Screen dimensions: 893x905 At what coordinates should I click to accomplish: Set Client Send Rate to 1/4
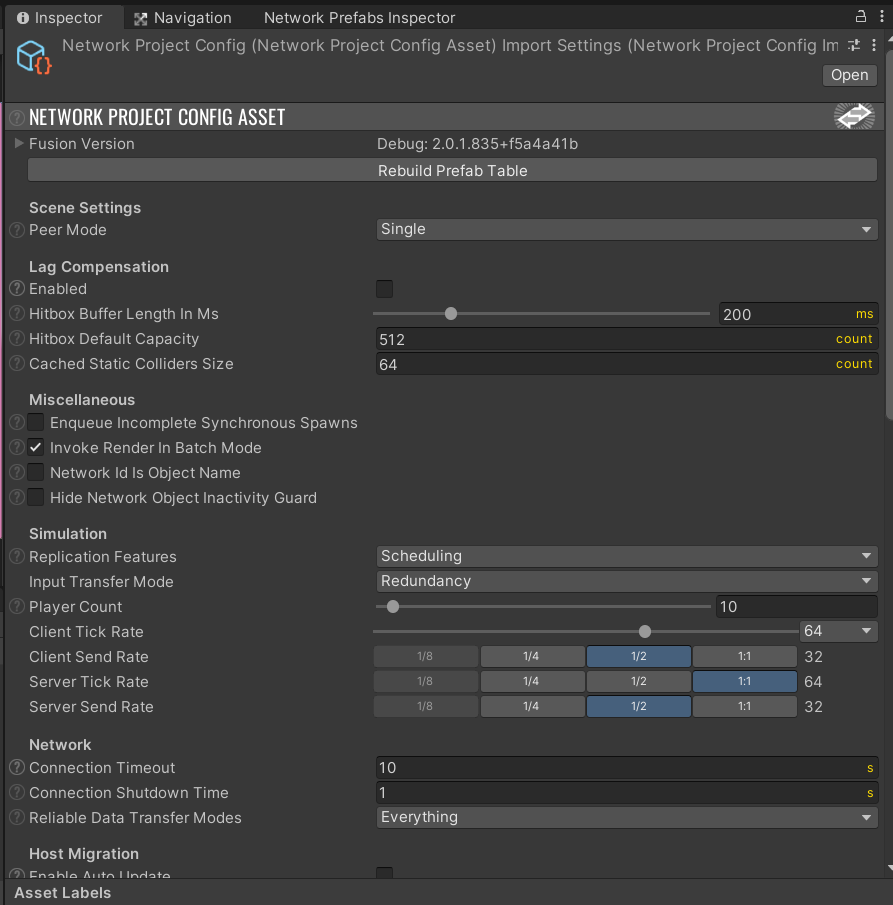click(x=532, y=656)
